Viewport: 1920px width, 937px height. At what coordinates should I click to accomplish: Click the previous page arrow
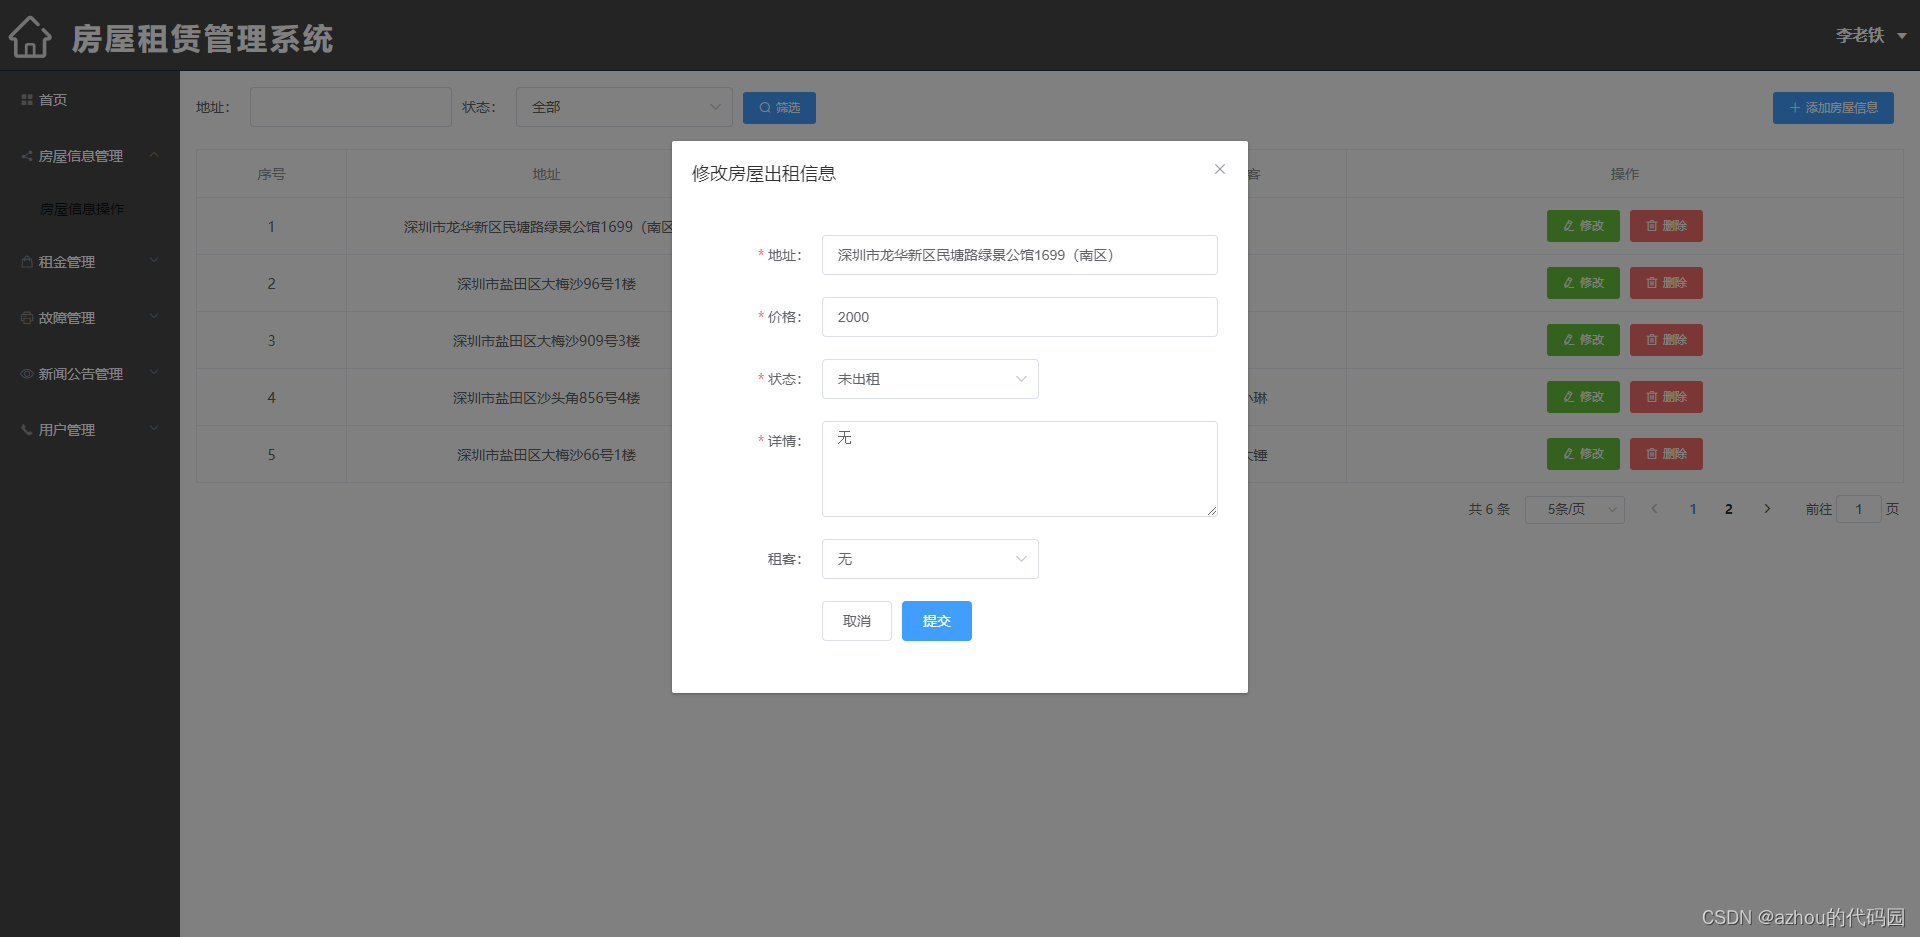[1655, 509]
